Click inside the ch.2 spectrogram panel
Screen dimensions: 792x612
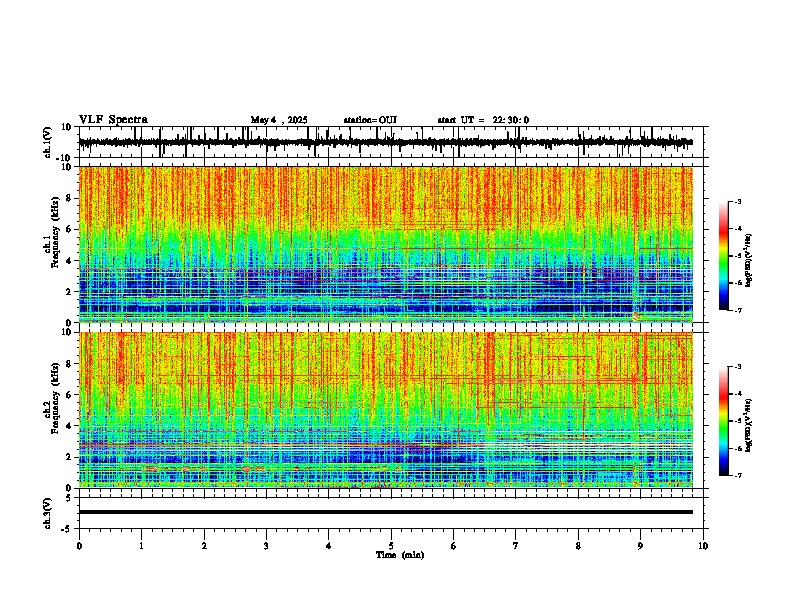385,410
